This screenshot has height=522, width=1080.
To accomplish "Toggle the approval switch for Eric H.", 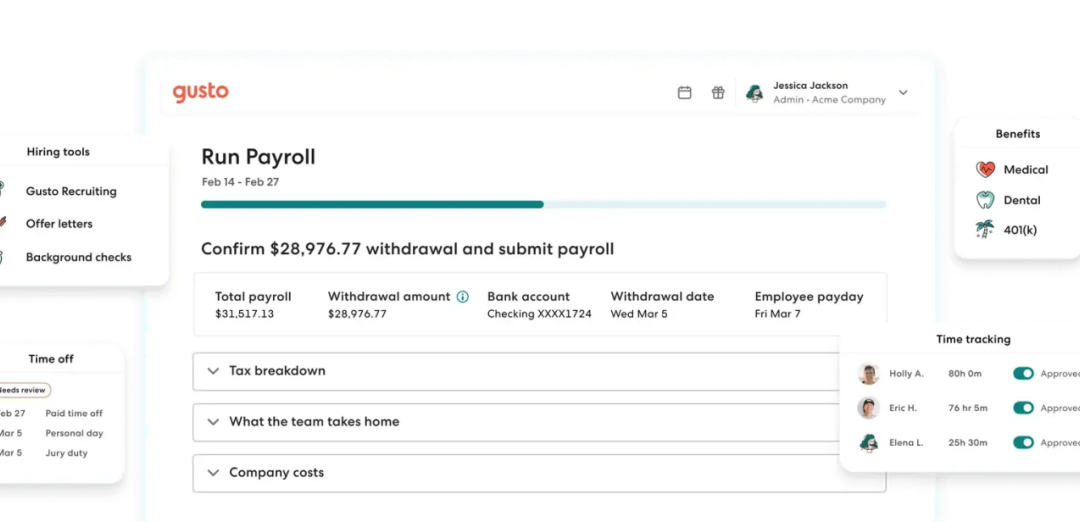I will point(1023,408).
